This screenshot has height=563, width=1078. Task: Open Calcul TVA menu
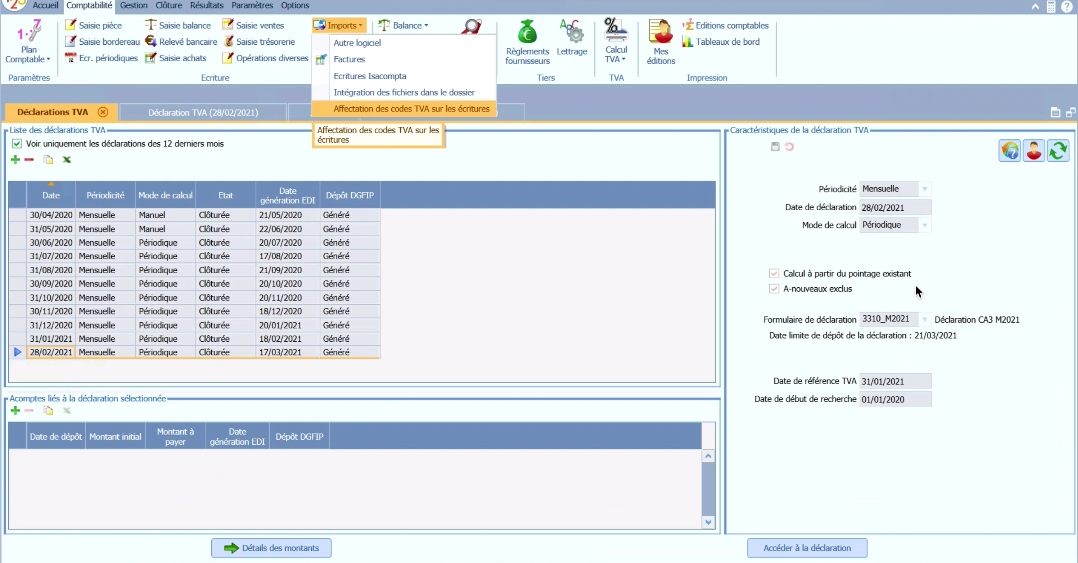pos(616,41)
